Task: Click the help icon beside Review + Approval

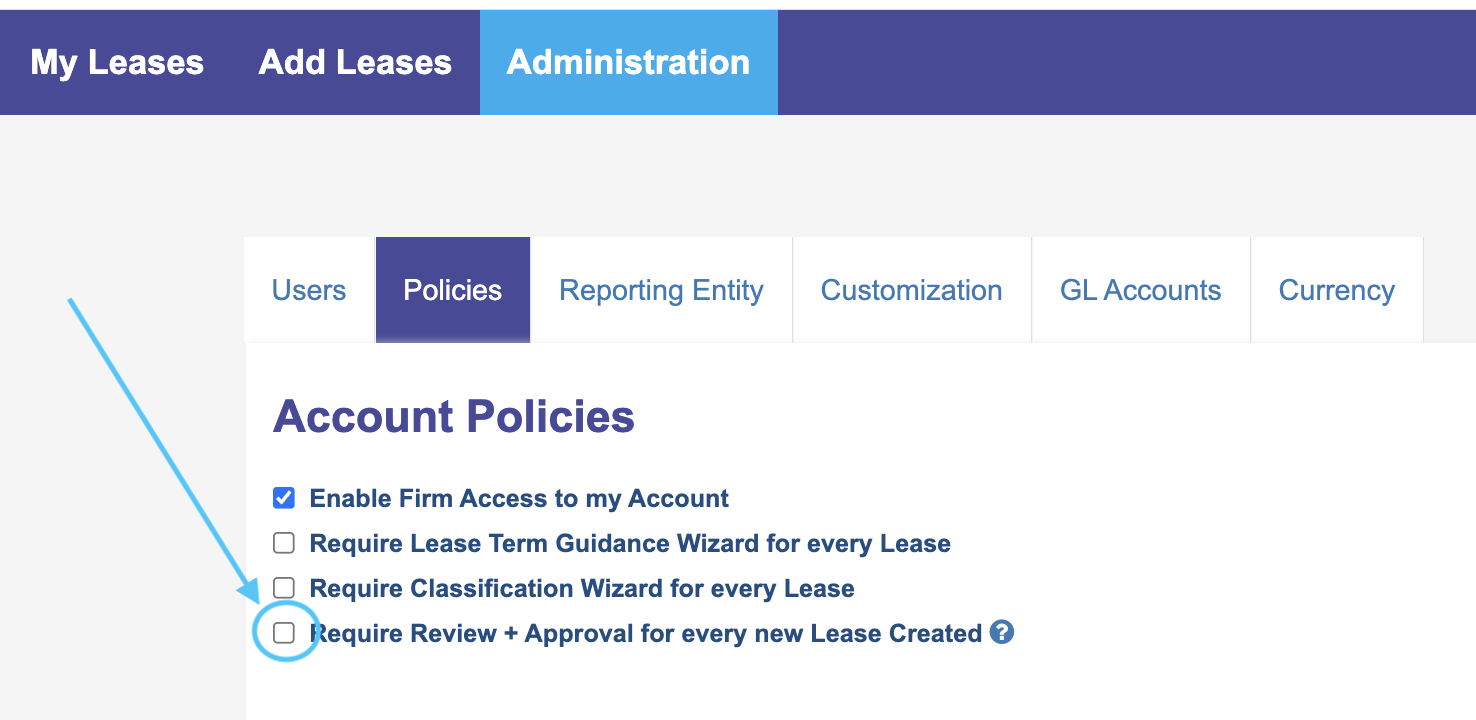Action: pos(1002,632)
